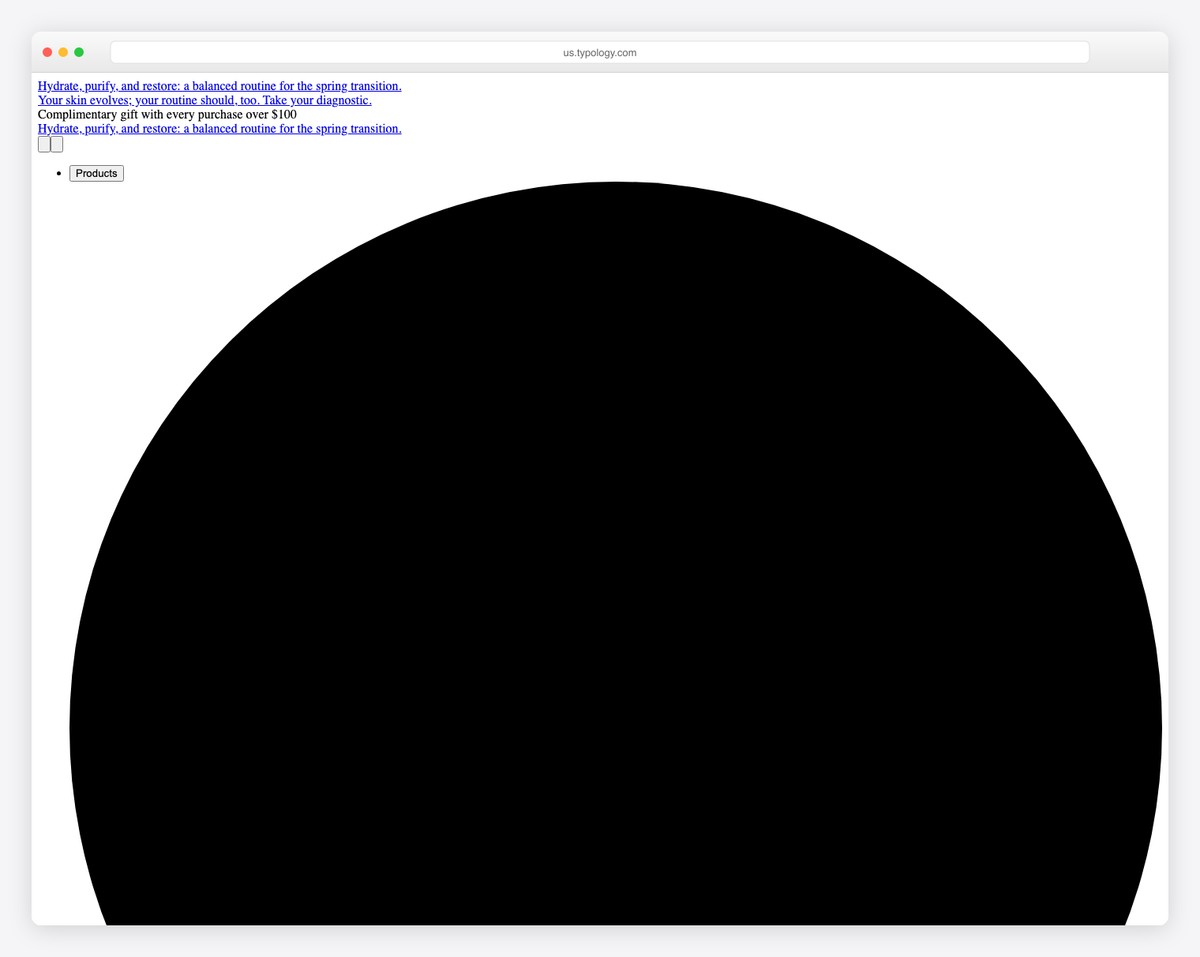Open the spring transition routine banner link
1200x957 pixels.
pos(219,86)
